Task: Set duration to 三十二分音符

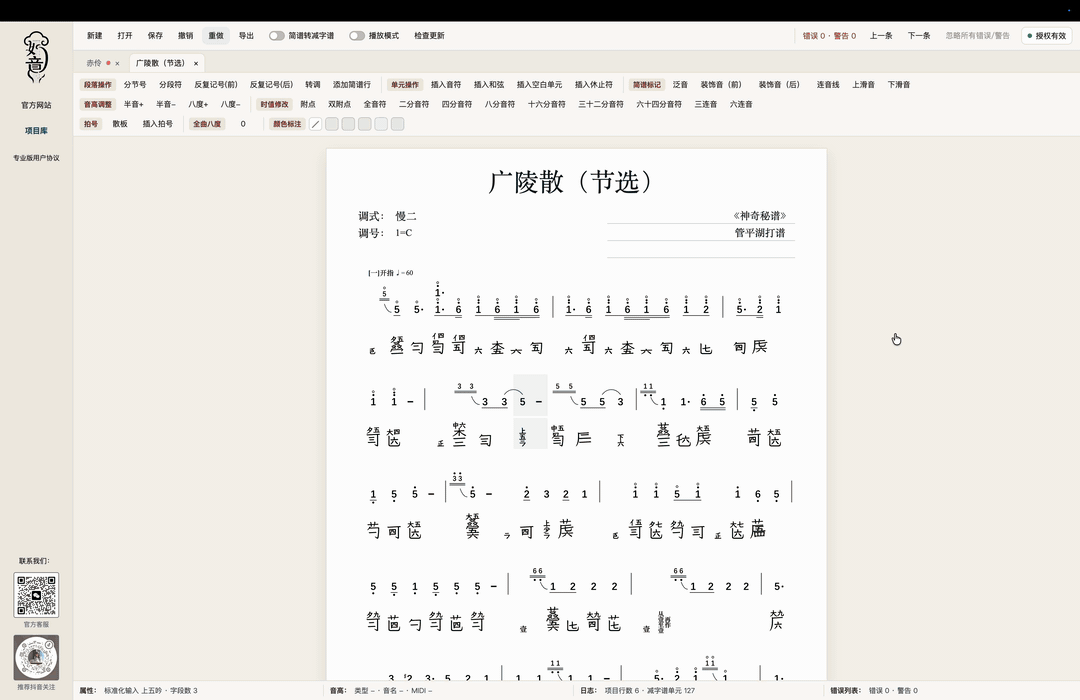Action: click(x=601, y=105)
